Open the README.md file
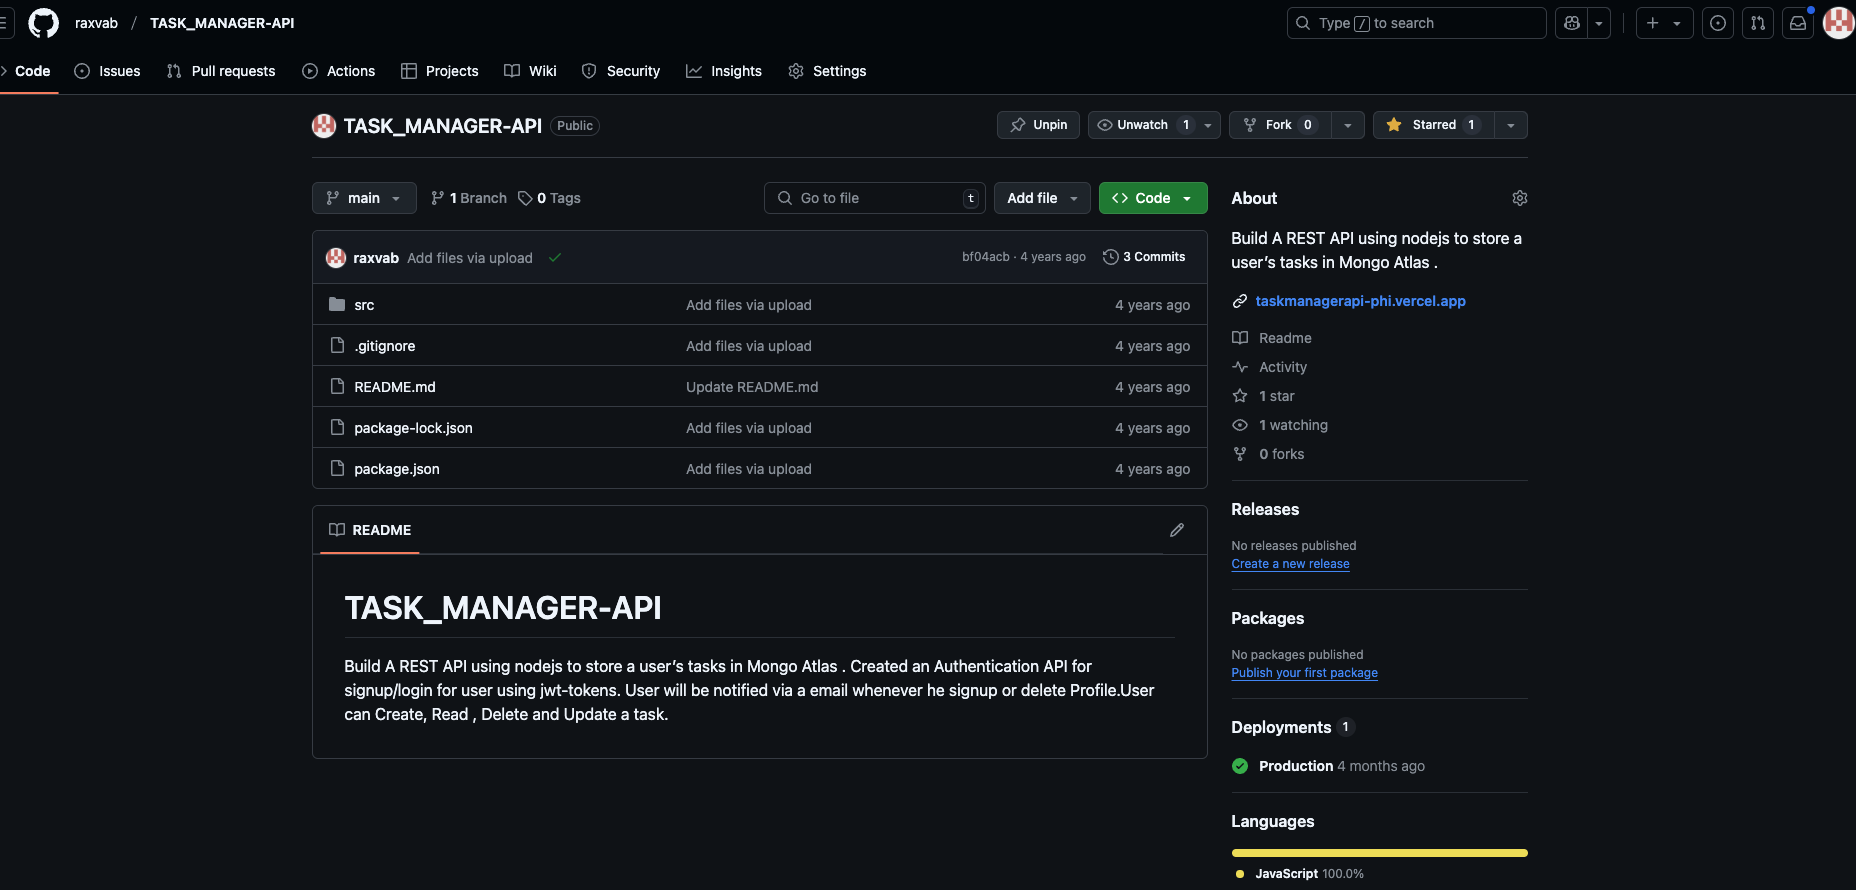This screenshot has width=1856, height=890. coord(395,387)
